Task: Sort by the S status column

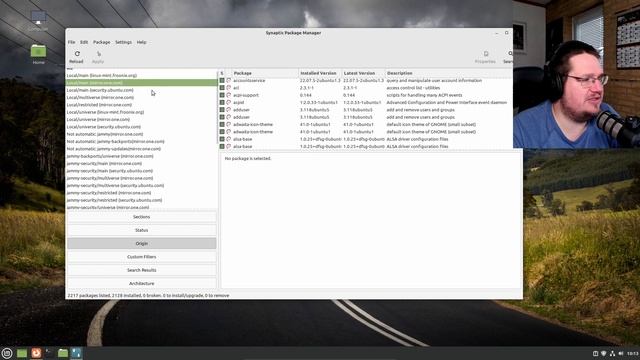Action: 222,73
